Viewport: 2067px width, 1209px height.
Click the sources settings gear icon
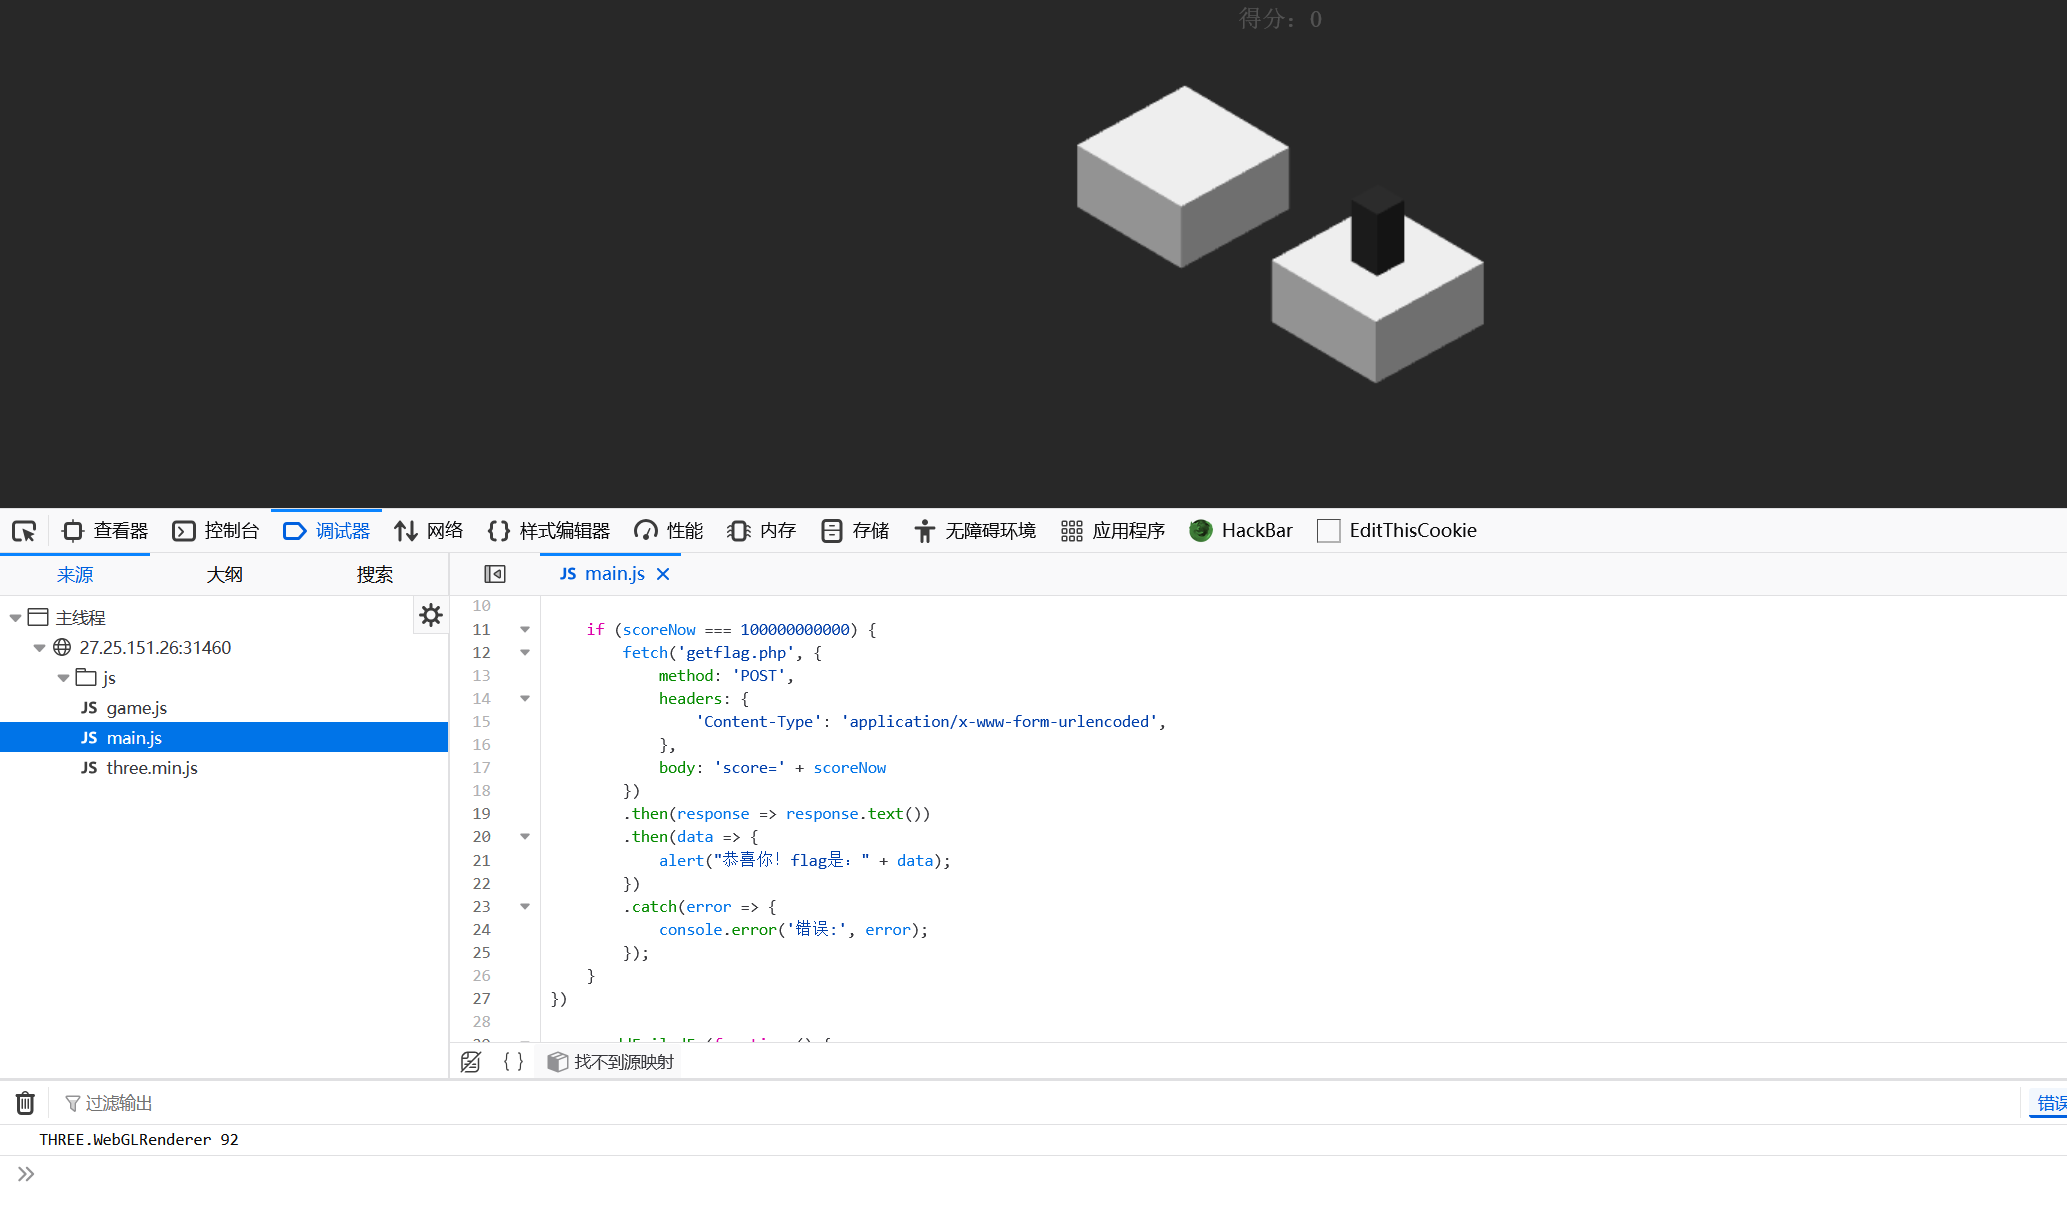(431, 615)
